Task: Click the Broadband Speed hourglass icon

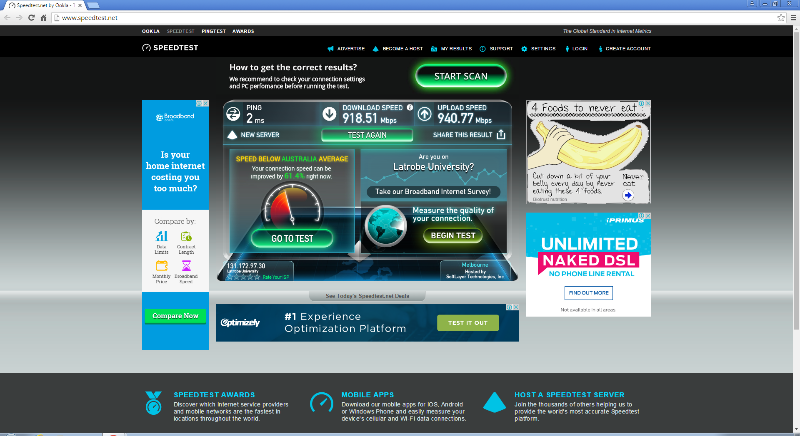Action: pyautogui.click(x=186, y=266)
